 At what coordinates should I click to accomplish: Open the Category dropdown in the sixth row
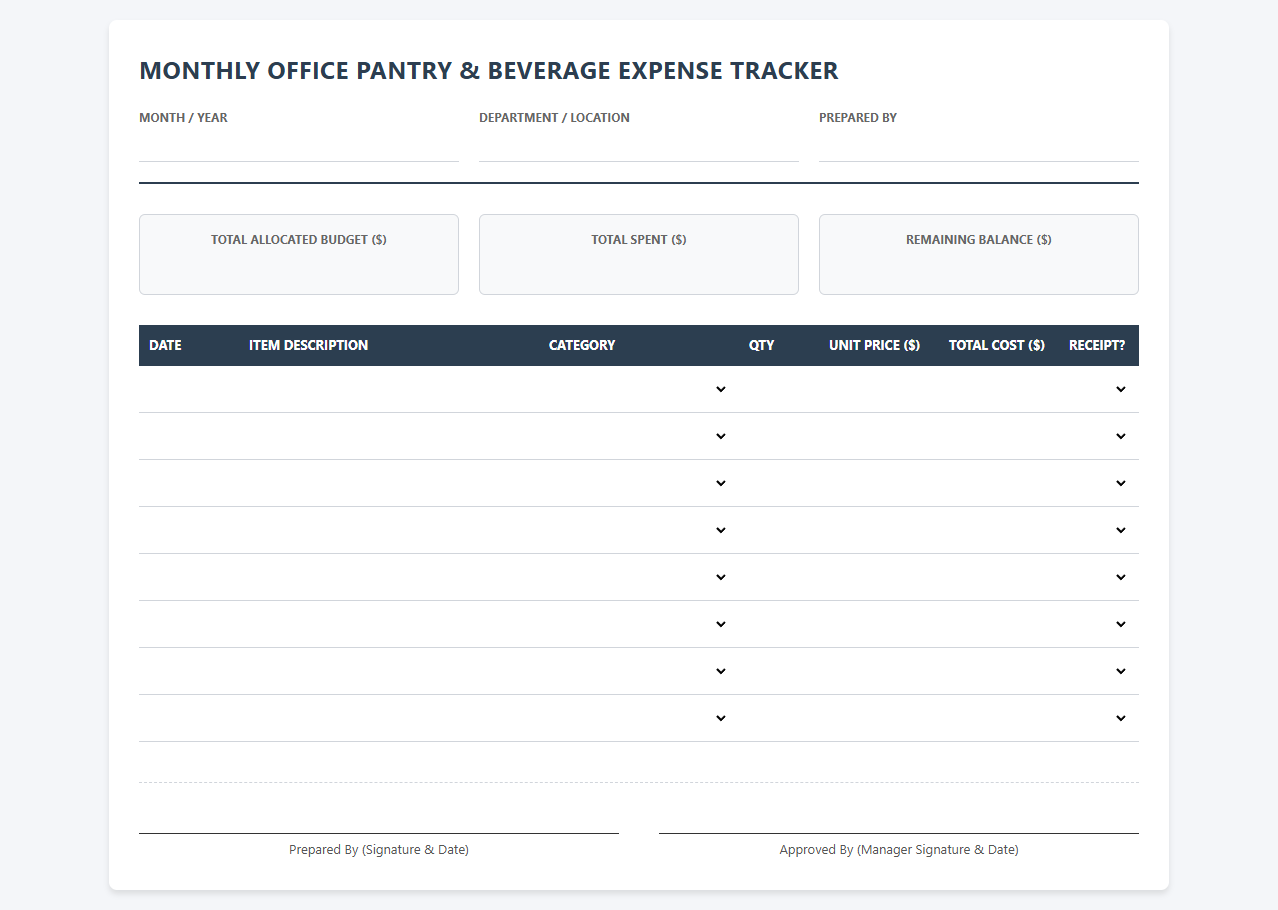click(x=639, y=624)
